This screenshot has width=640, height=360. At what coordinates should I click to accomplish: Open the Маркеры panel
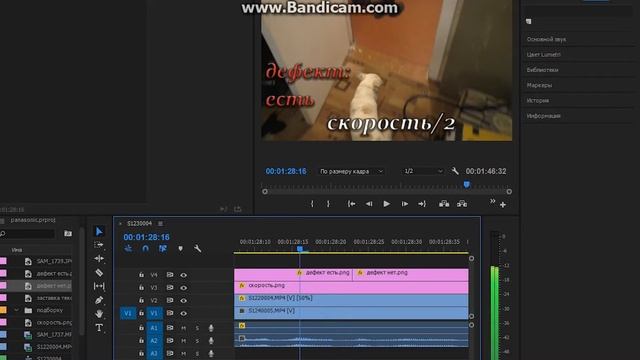tap(539, 85)
